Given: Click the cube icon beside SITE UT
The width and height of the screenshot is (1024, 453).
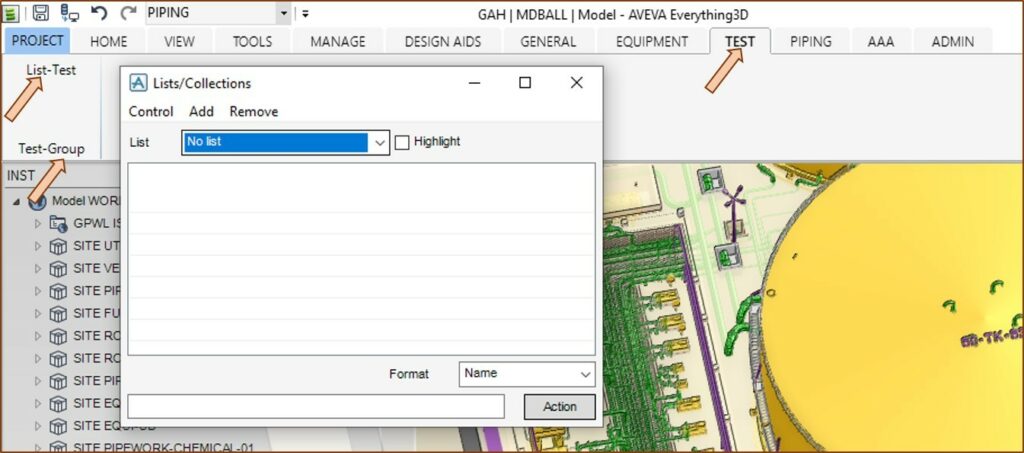Looking at the screenshot, I should click(58, 247).
